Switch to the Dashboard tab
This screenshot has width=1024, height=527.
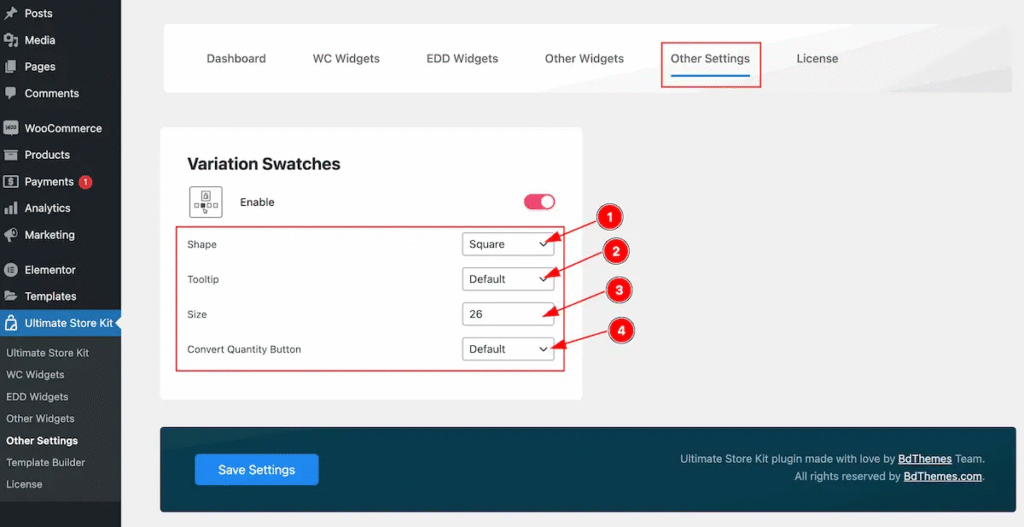pyautogui.click(x=236, y=59)
